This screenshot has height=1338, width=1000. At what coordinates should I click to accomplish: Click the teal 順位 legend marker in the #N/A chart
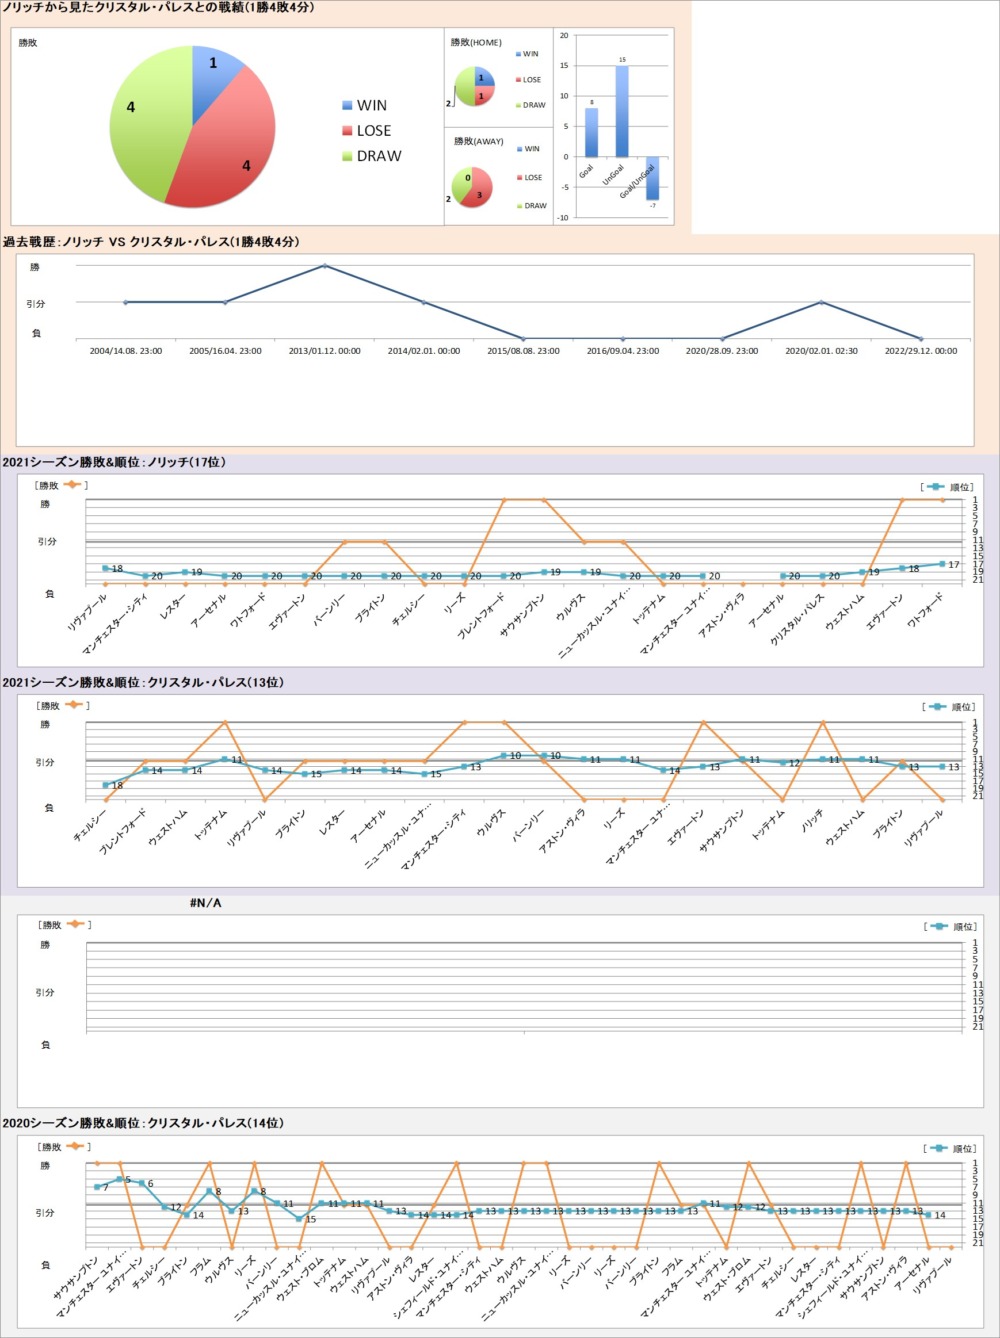(x=938, y=927)
